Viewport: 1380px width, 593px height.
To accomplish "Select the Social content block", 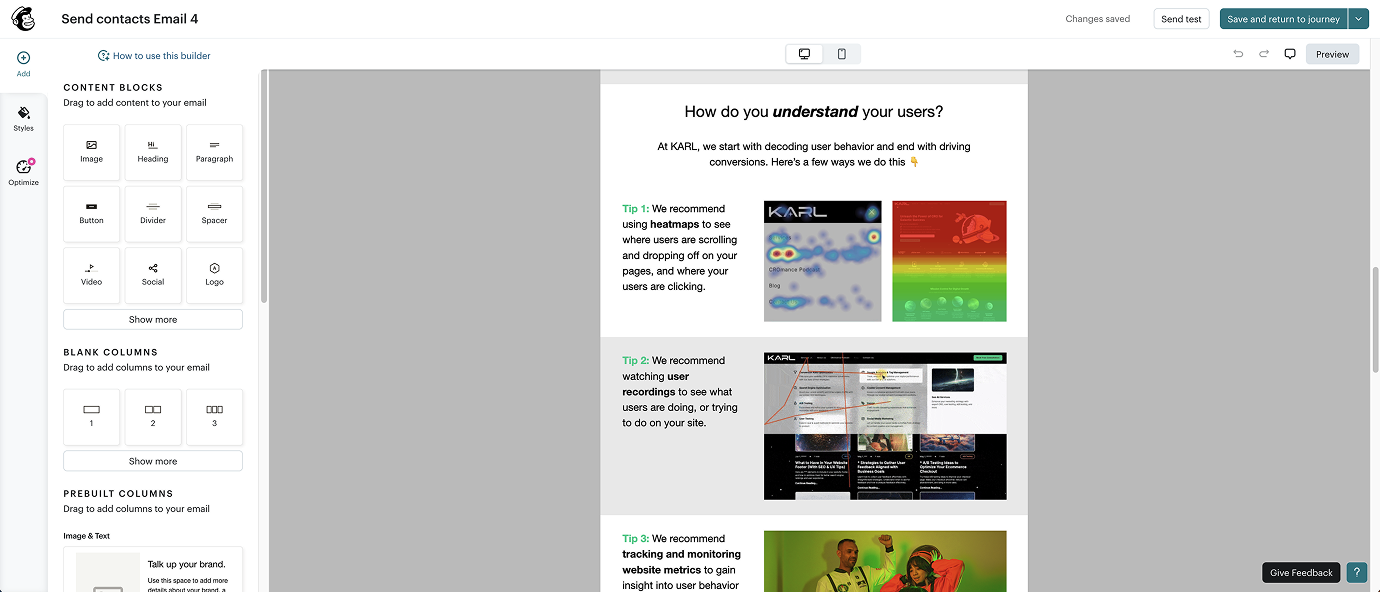I will pos(152,275).
